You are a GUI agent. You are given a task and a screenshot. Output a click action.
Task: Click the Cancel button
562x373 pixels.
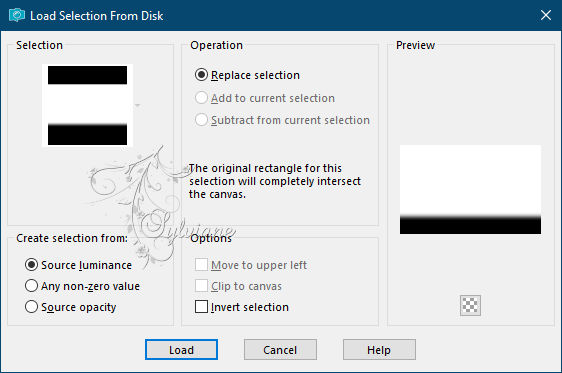pos(280,349)
